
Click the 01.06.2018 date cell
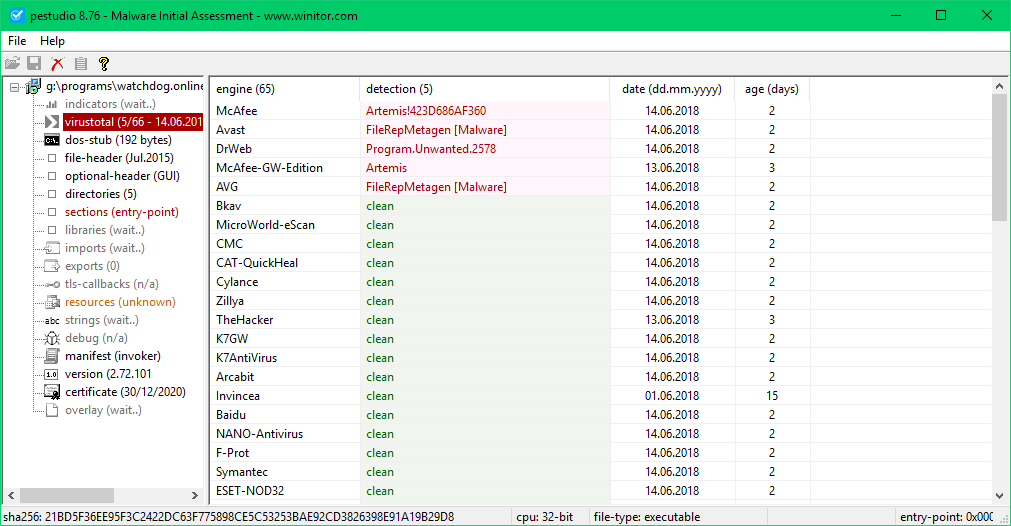click(x=672, y=396)
